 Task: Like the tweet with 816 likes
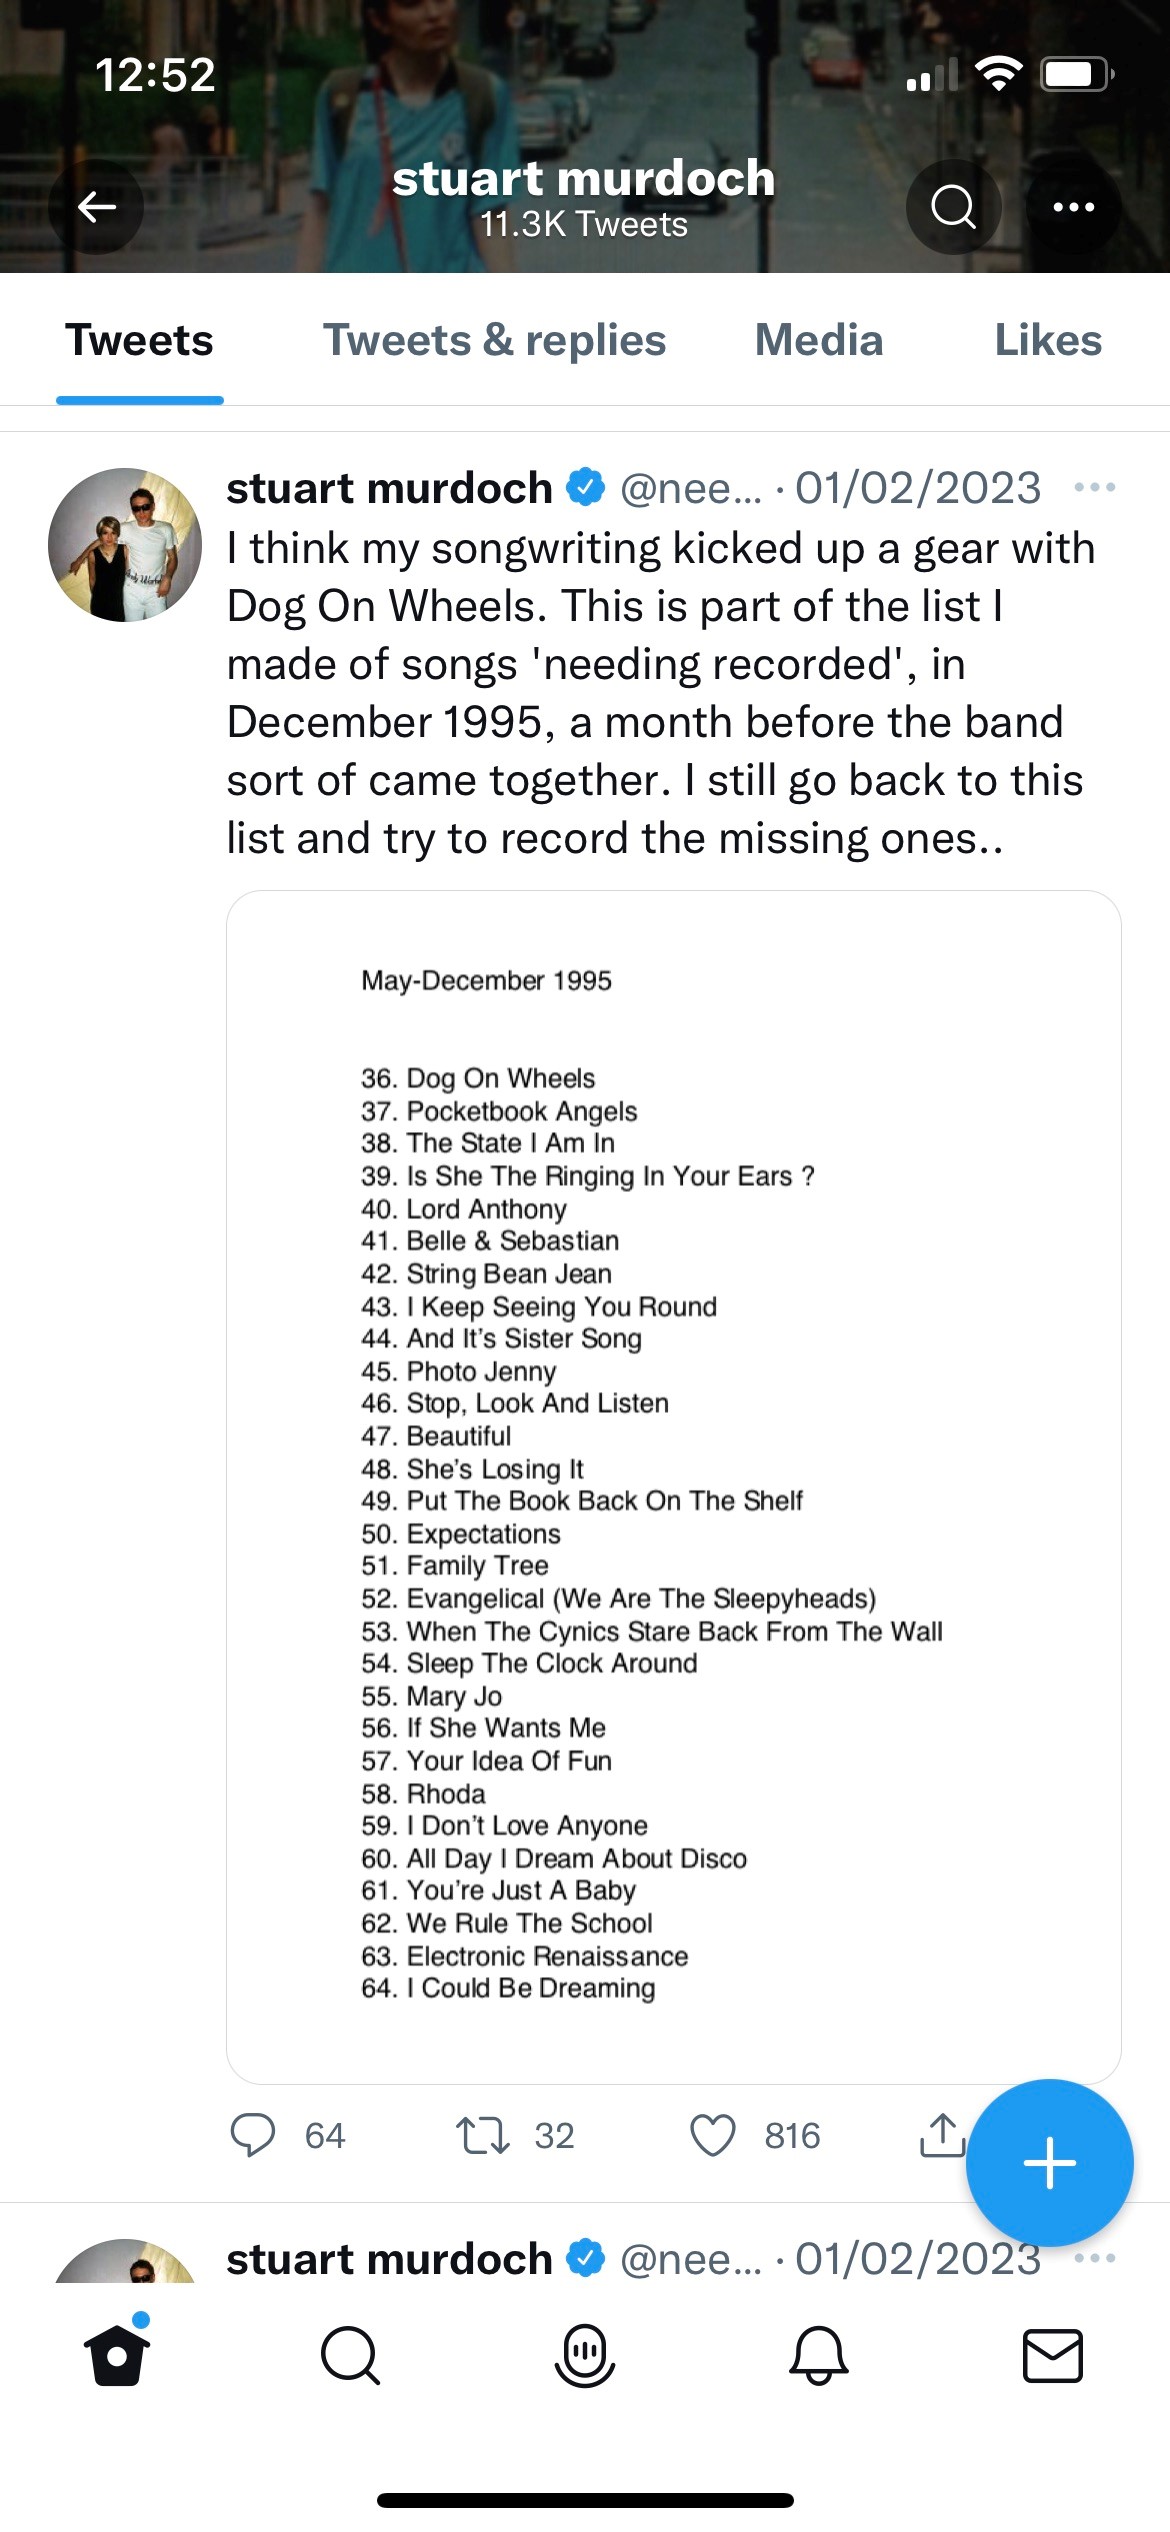(x=713, y=2135)
